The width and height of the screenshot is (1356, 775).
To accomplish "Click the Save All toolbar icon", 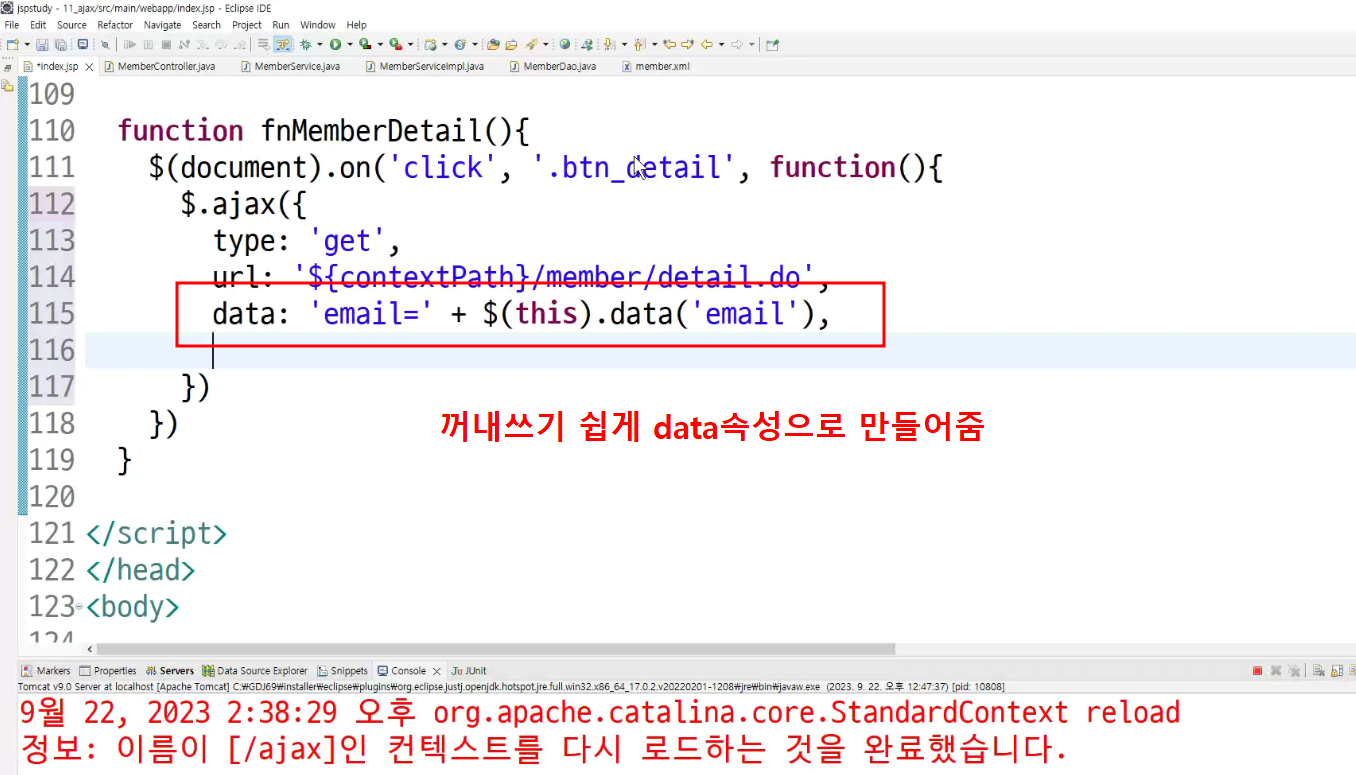I will click(x=60, y=44).
